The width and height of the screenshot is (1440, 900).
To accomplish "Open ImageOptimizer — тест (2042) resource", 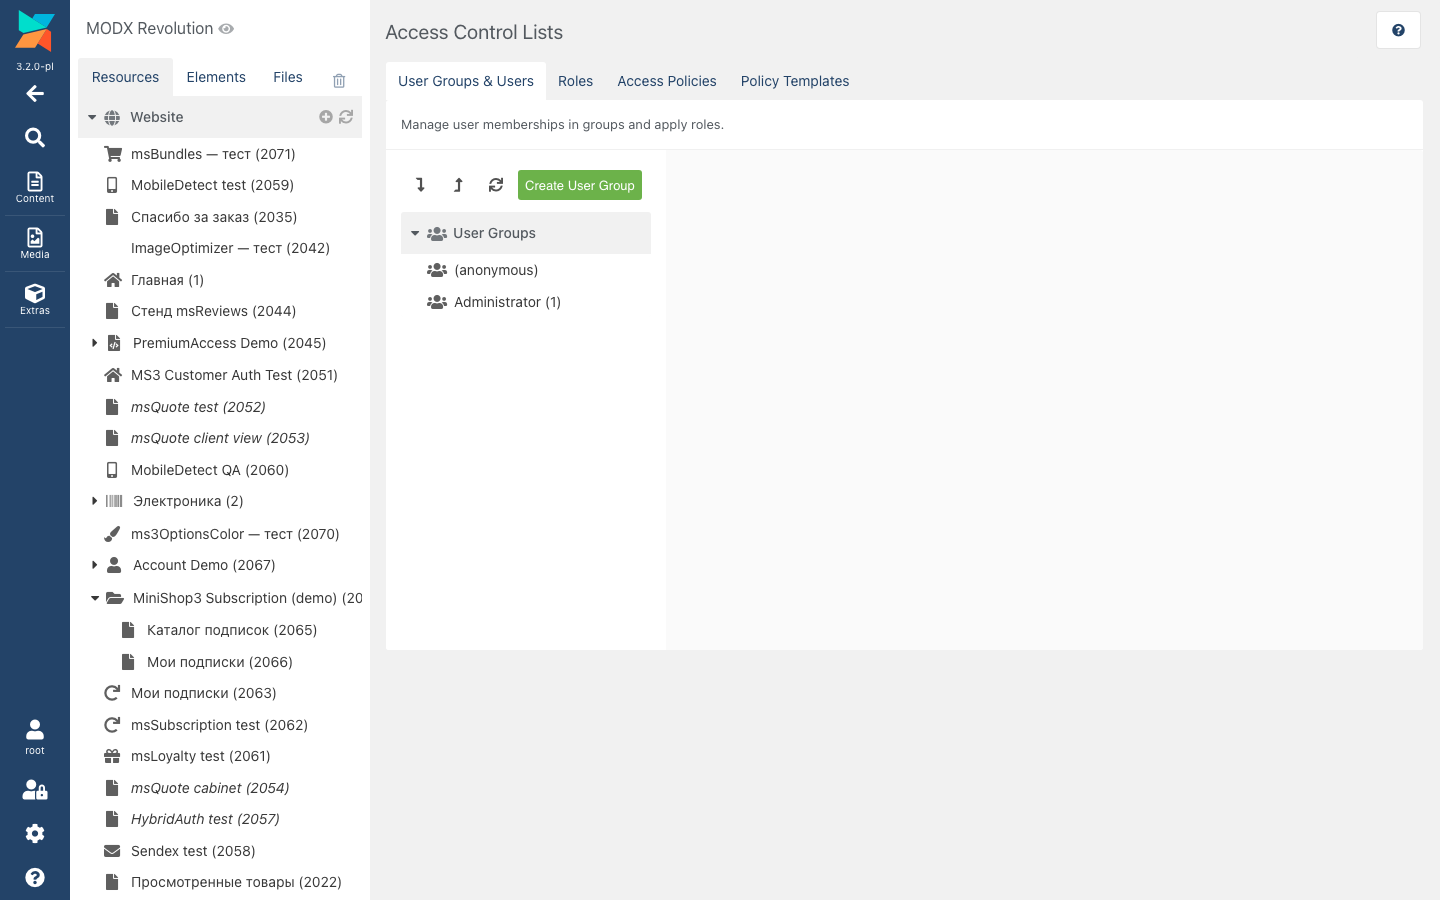I will coord(230,248).
